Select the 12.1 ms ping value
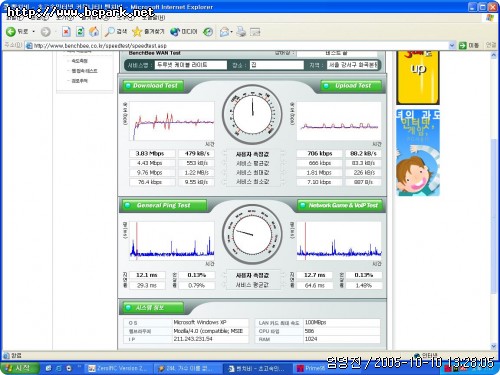Image resolution: width=500 pixels, height=375 pixels. click(x=147, y=275)
